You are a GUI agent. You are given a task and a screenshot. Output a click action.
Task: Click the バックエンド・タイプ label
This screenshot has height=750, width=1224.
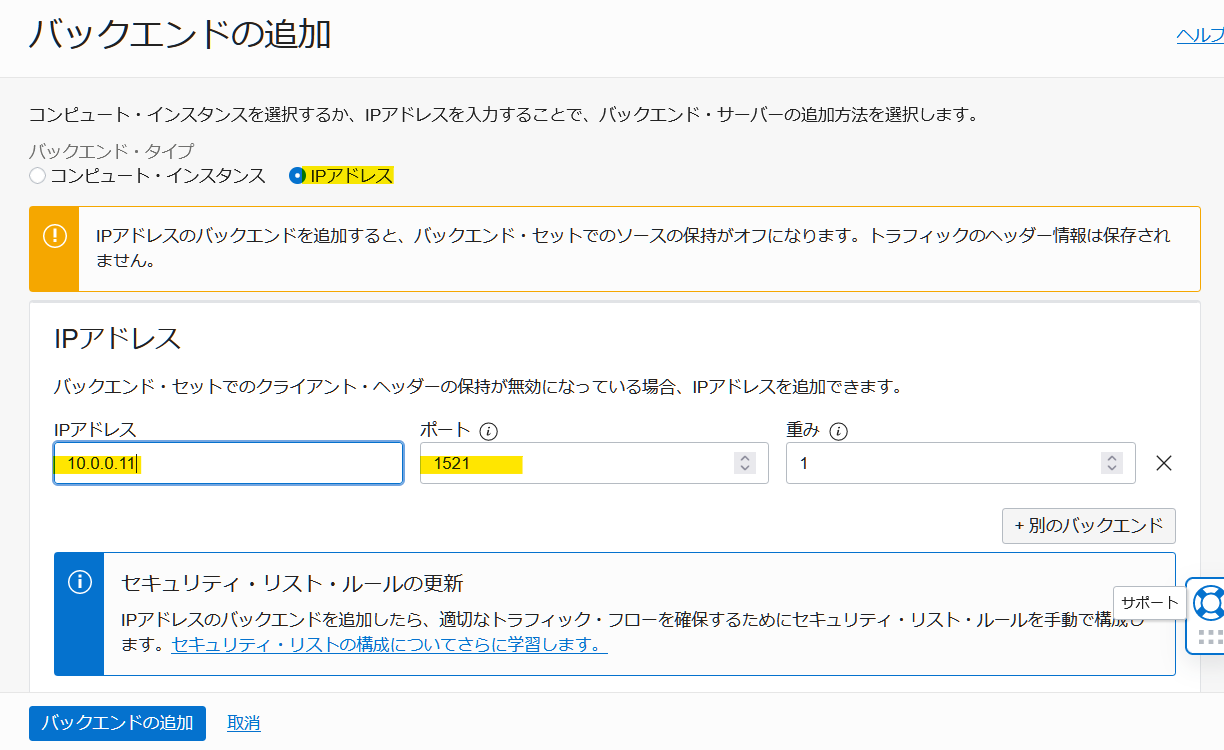pyautogui.click(x=111, y=152)
